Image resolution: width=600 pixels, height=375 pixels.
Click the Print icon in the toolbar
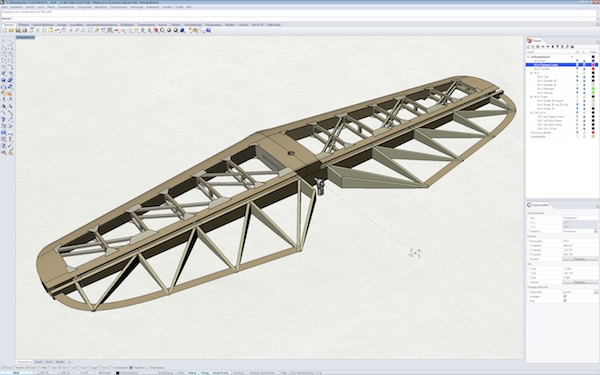(24, 30)
